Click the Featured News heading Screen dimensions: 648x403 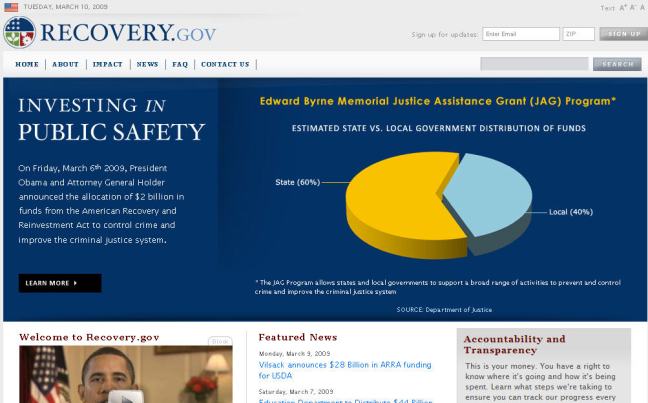pyautogui.click(x=298, y=337)
